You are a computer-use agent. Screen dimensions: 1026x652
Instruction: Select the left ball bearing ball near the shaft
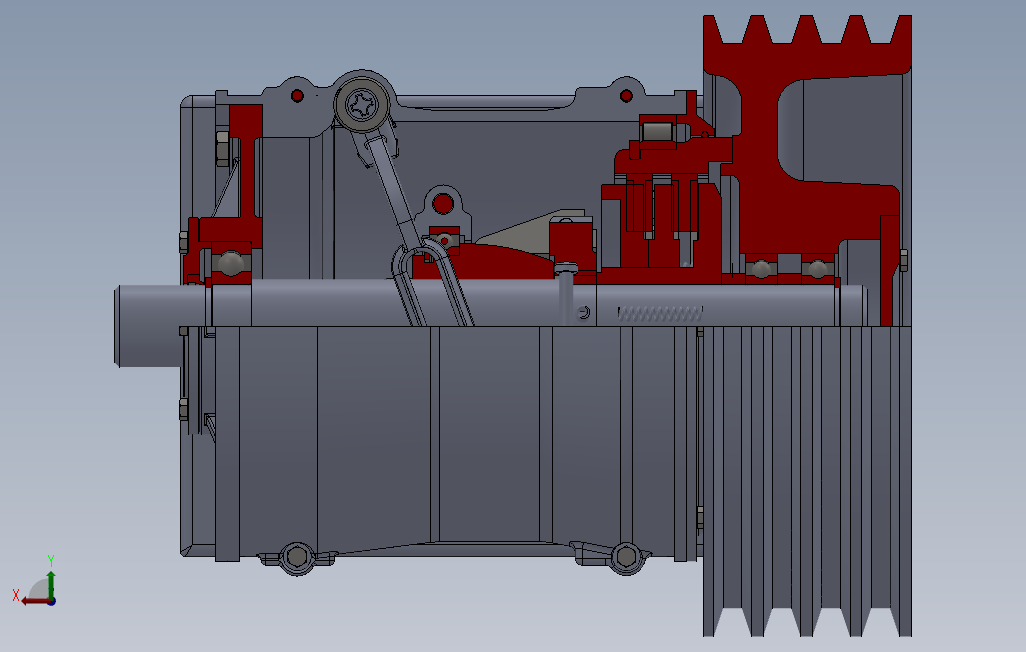(230, 263)
